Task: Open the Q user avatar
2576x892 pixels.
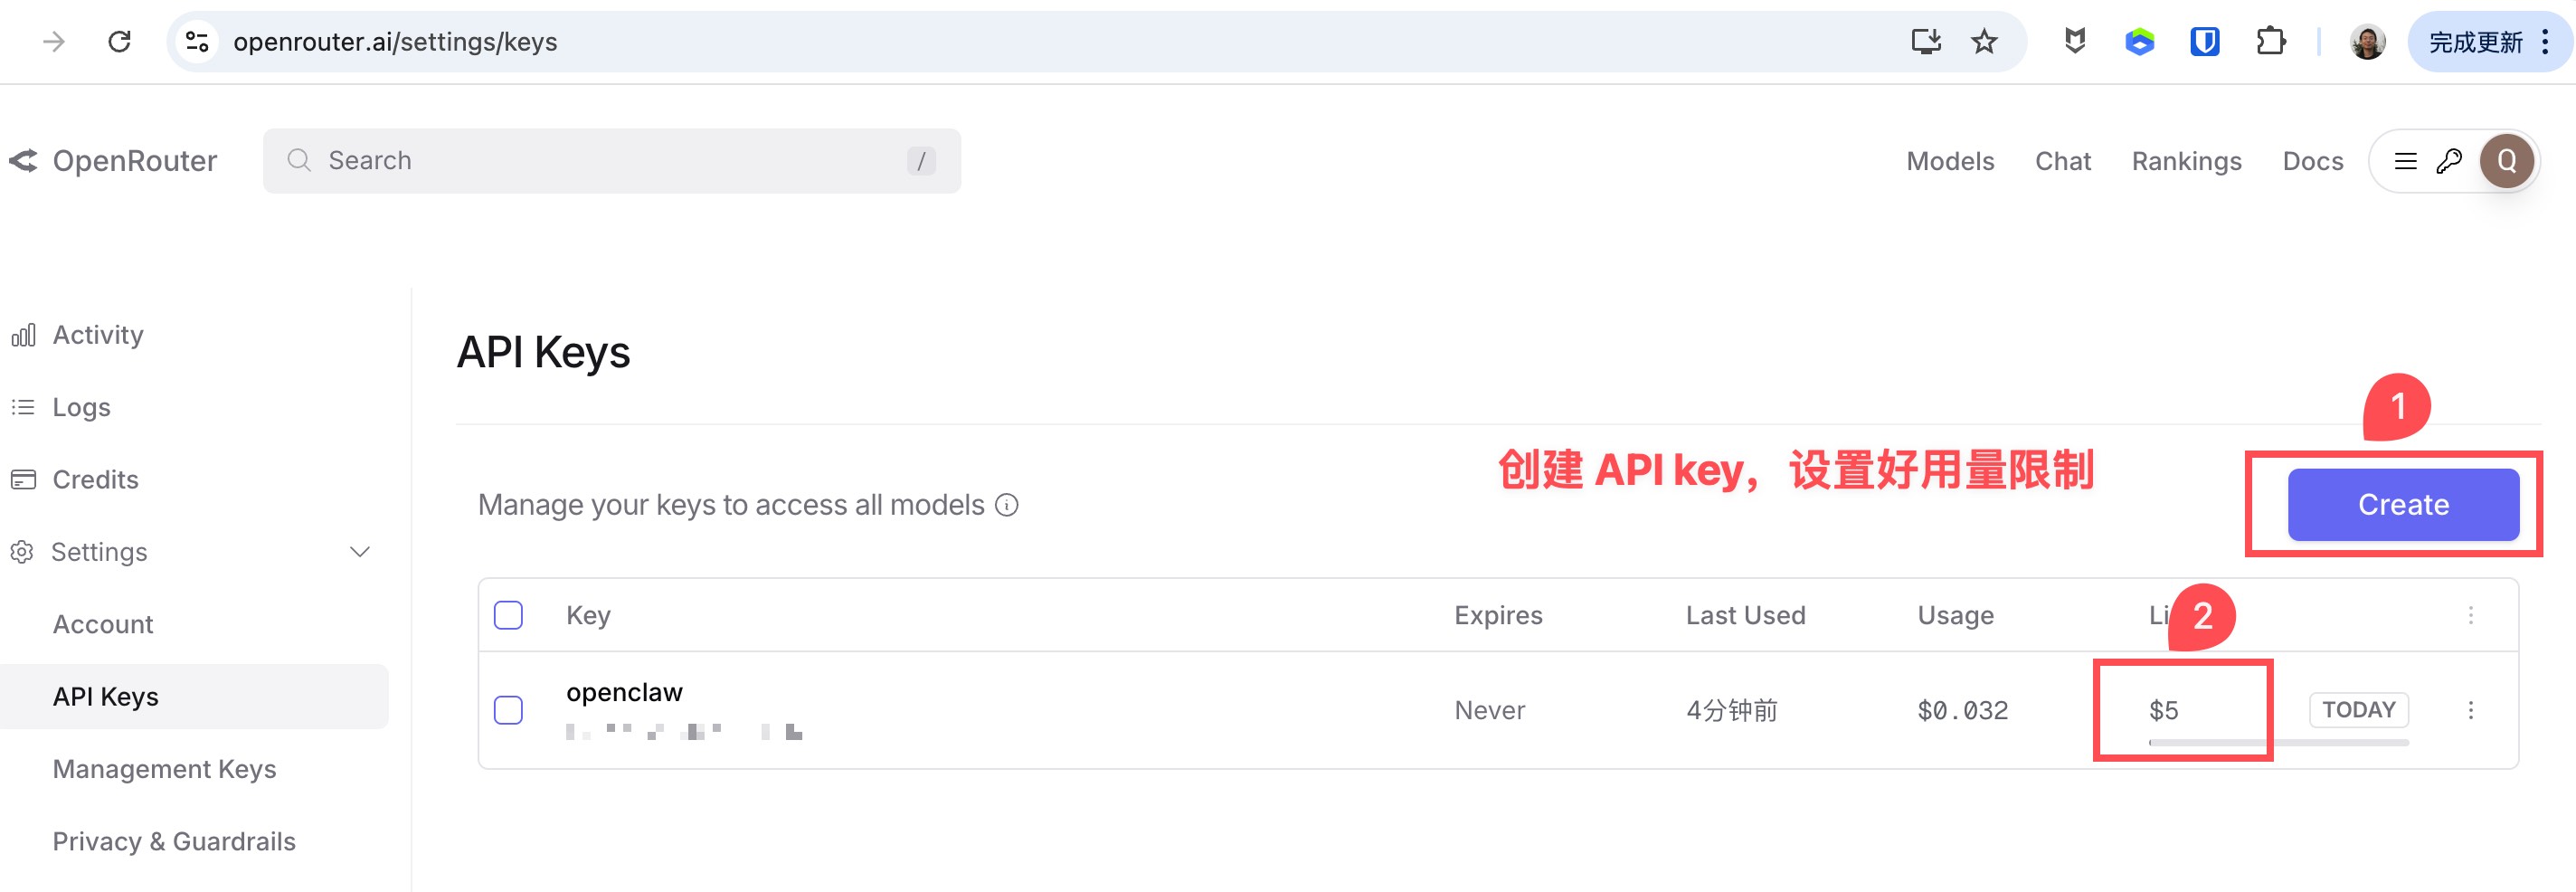Action: point(2506,161)
